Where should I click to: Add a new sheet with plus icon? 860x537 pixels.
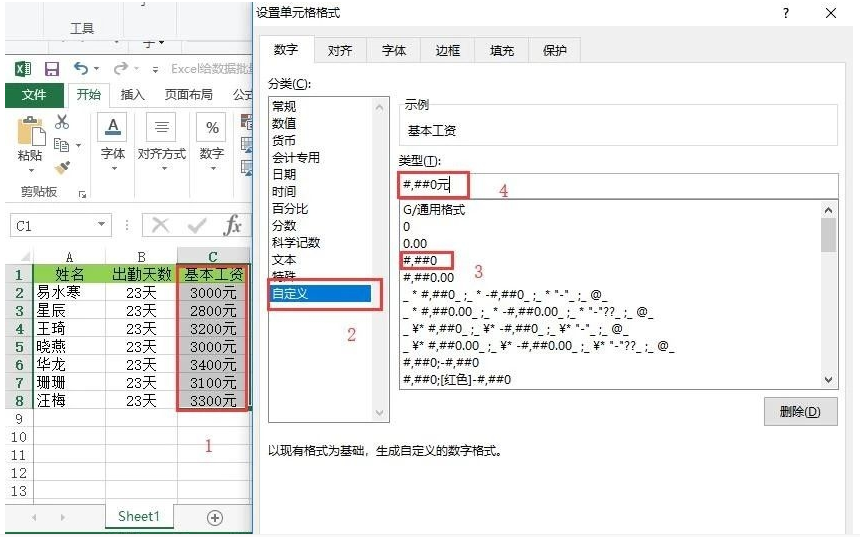(x=214, y=517)
